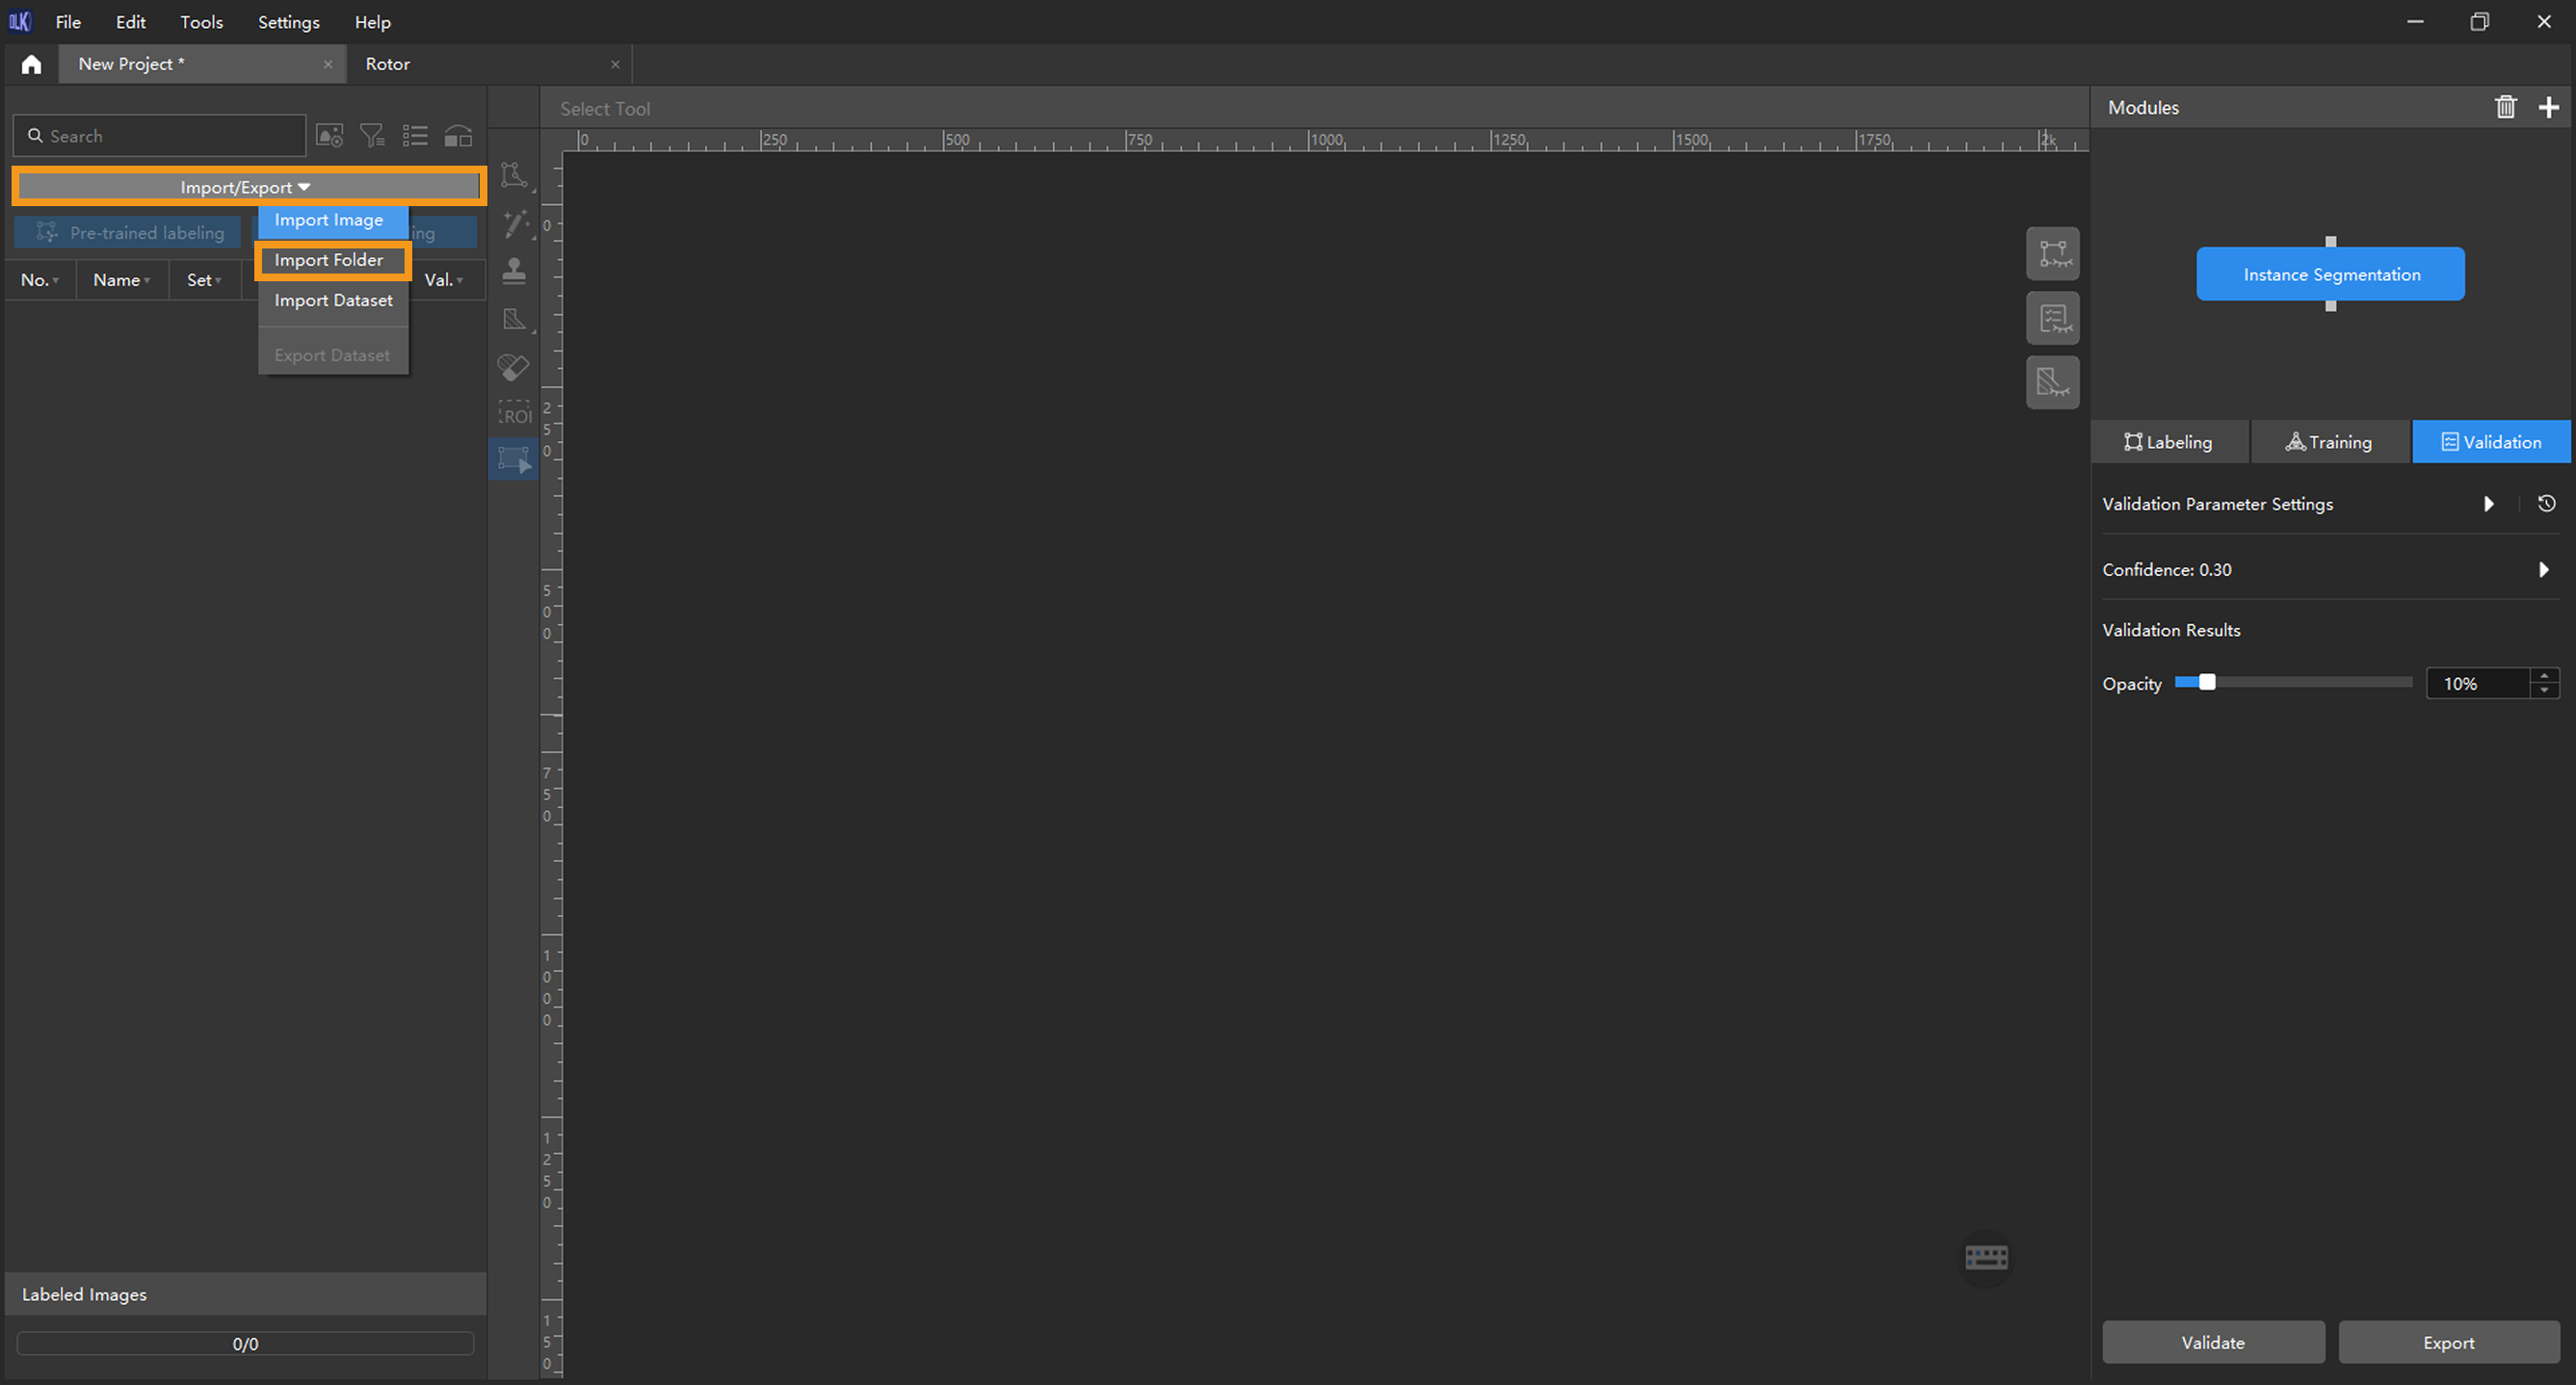Click the list view icon
Screen dimensions: 2576x1385
(x=415, y=136)
